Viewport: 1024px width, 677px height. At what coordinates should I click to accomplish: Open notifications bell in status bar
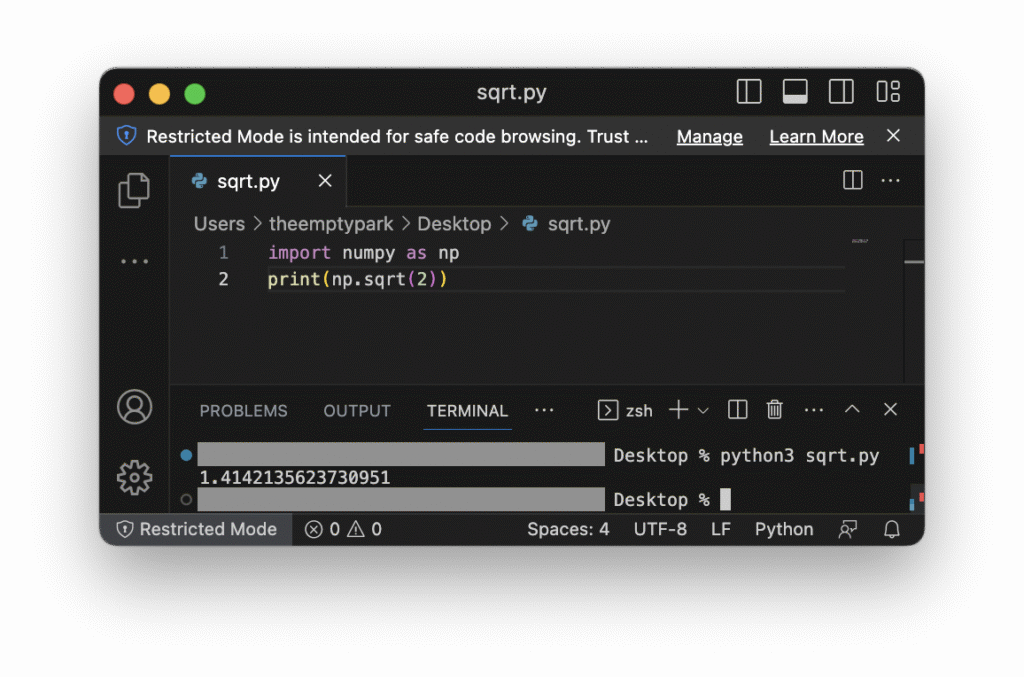pyautogui.click(x=891, y=529)
